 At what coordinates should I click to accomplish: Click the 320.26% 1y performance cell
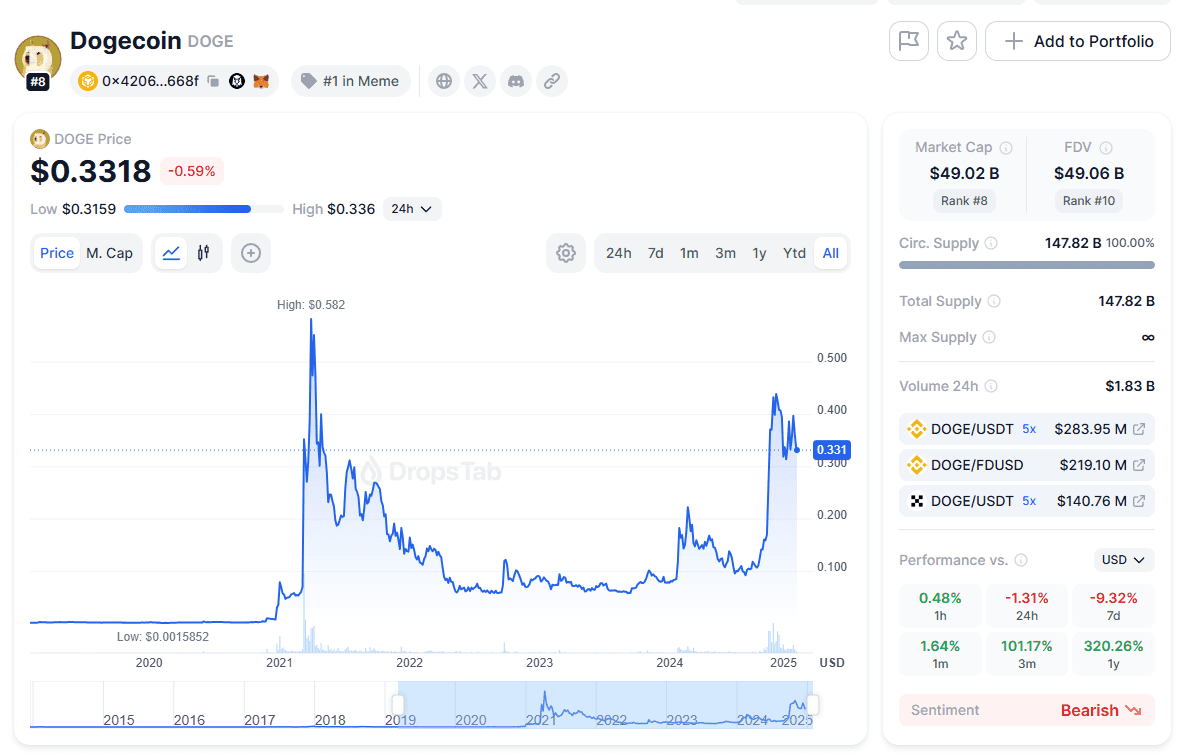click(x=1113, y=654)
